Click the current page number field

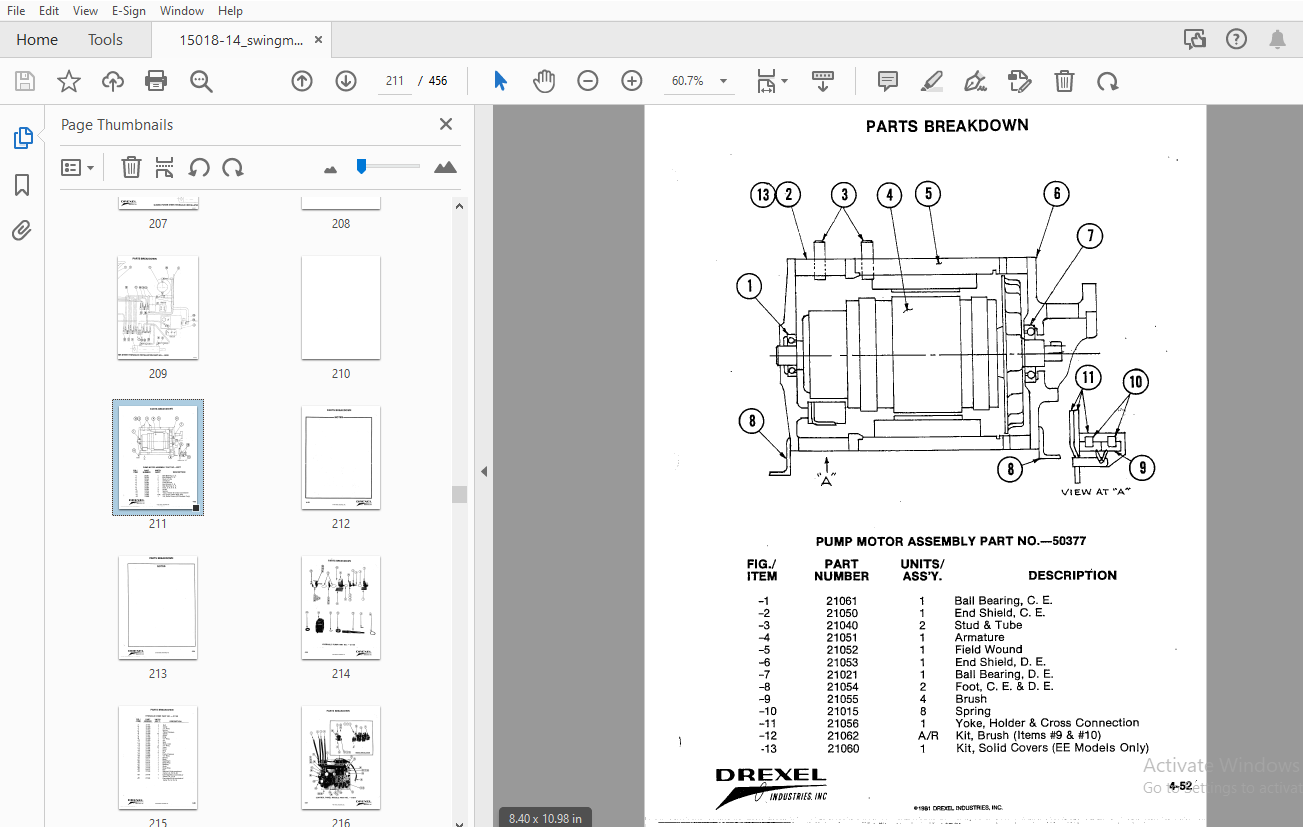tap(394, 81)
